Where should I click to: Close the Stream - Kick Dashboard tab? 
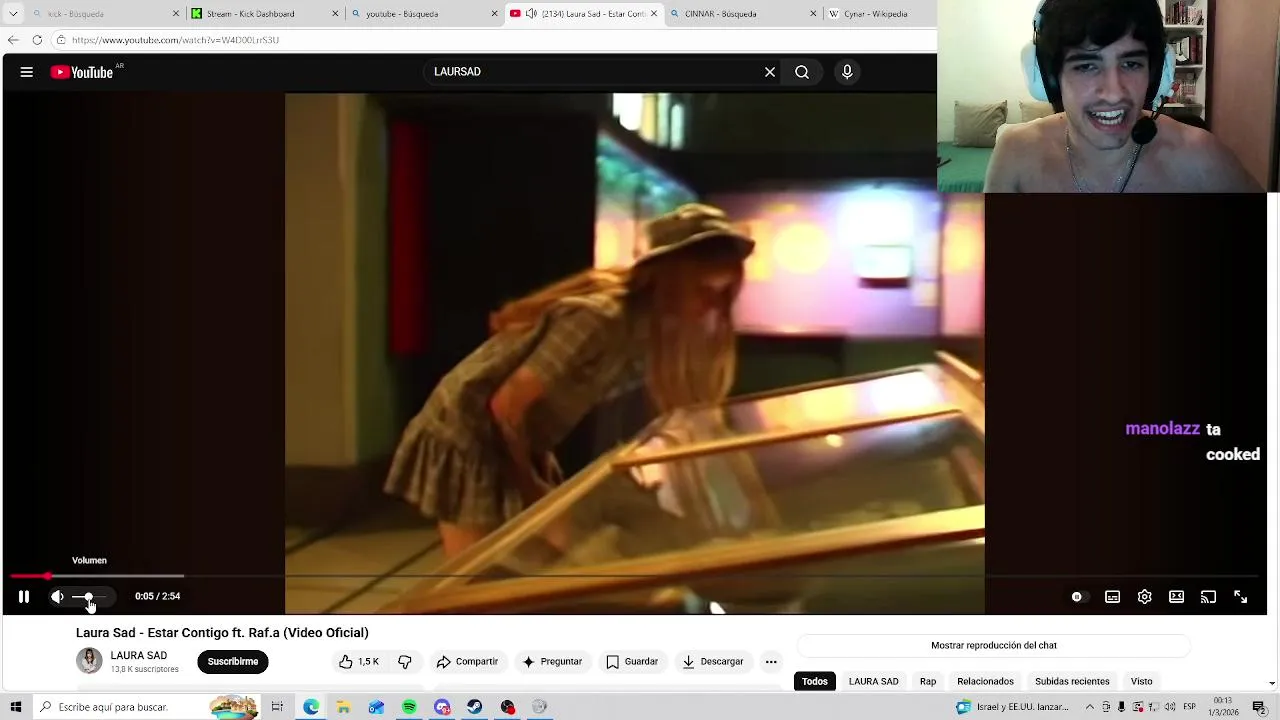pos(335,14)
